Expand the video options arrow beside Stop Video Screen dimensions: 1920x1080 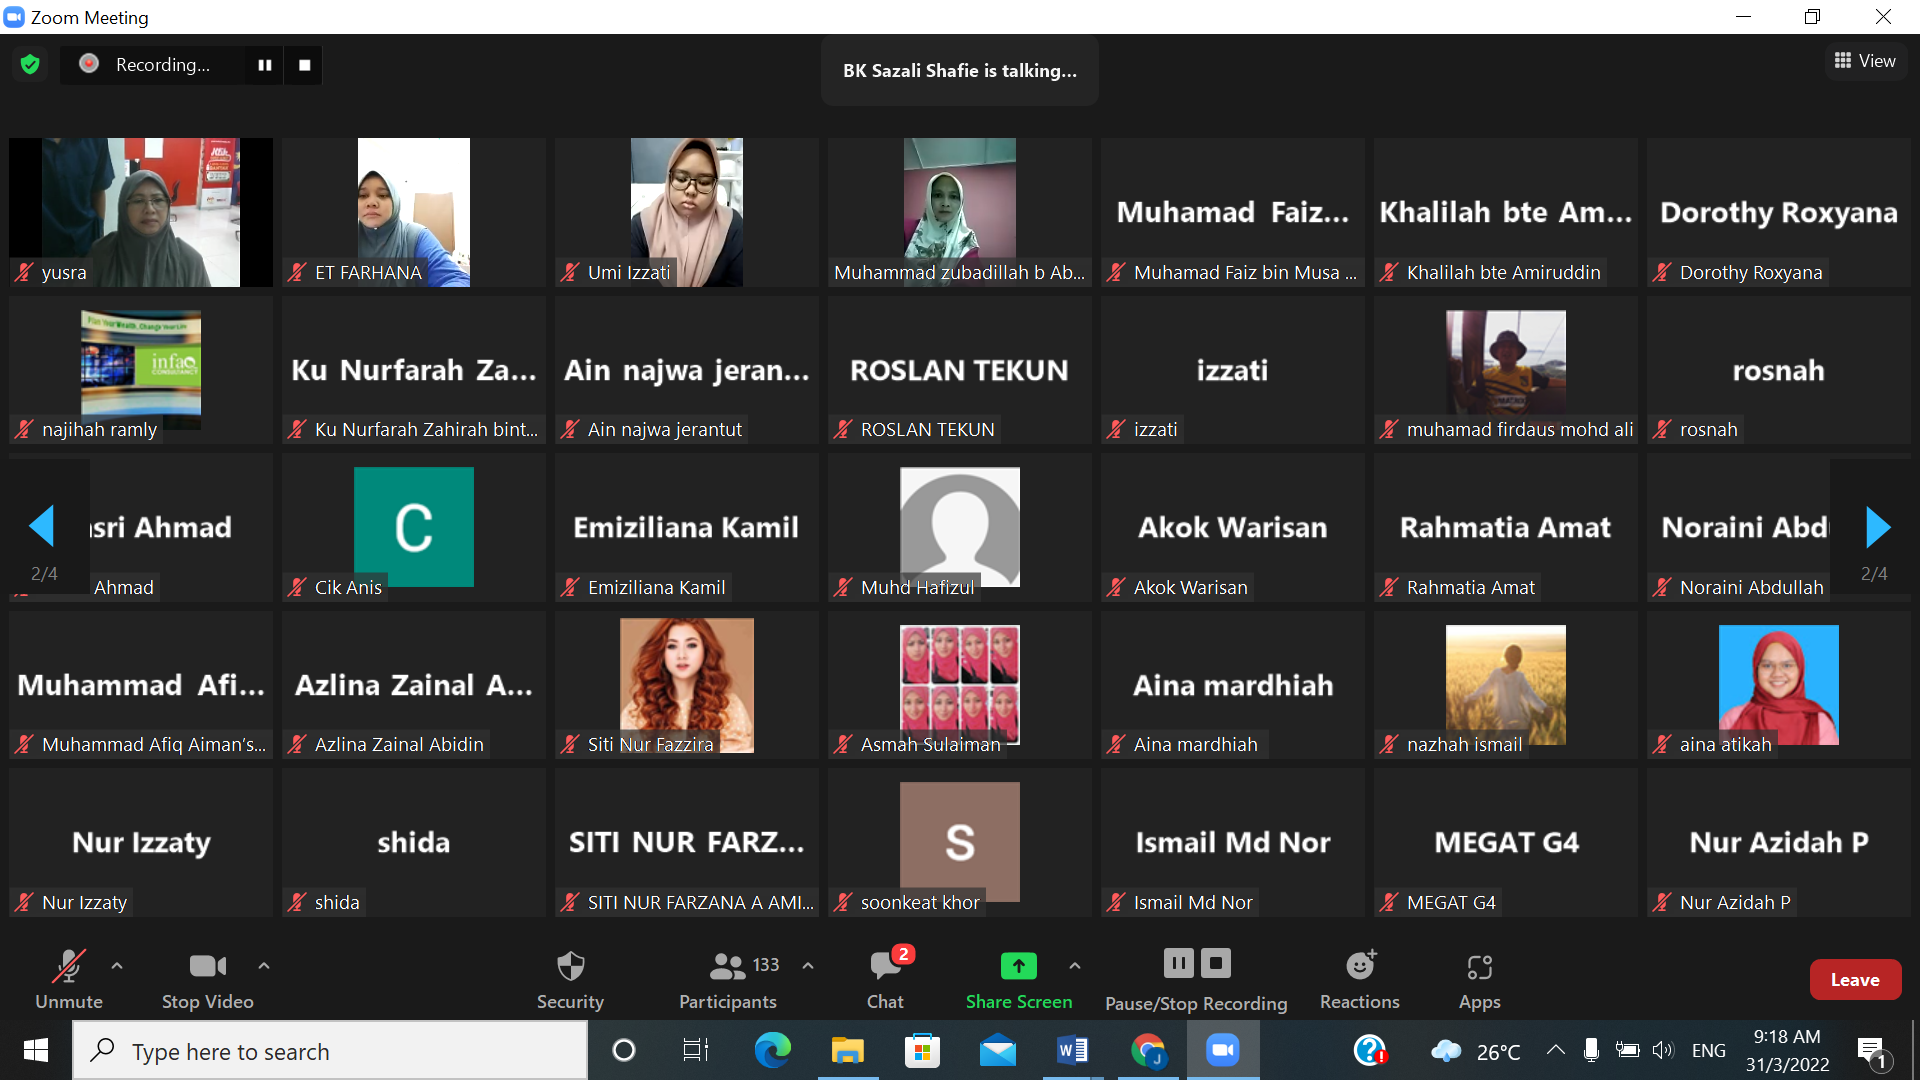264,966
